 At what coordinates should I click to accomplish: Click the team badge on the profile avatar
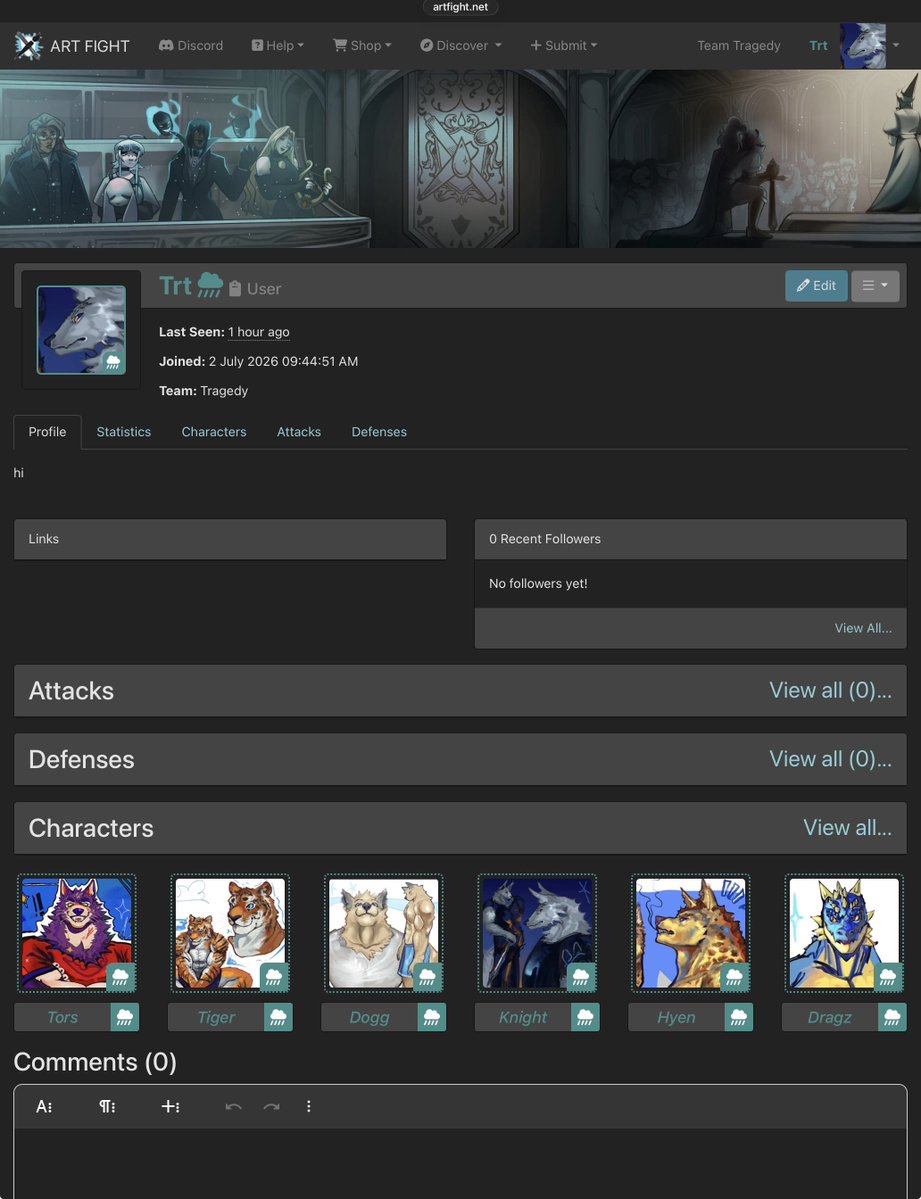coord(113,362)
